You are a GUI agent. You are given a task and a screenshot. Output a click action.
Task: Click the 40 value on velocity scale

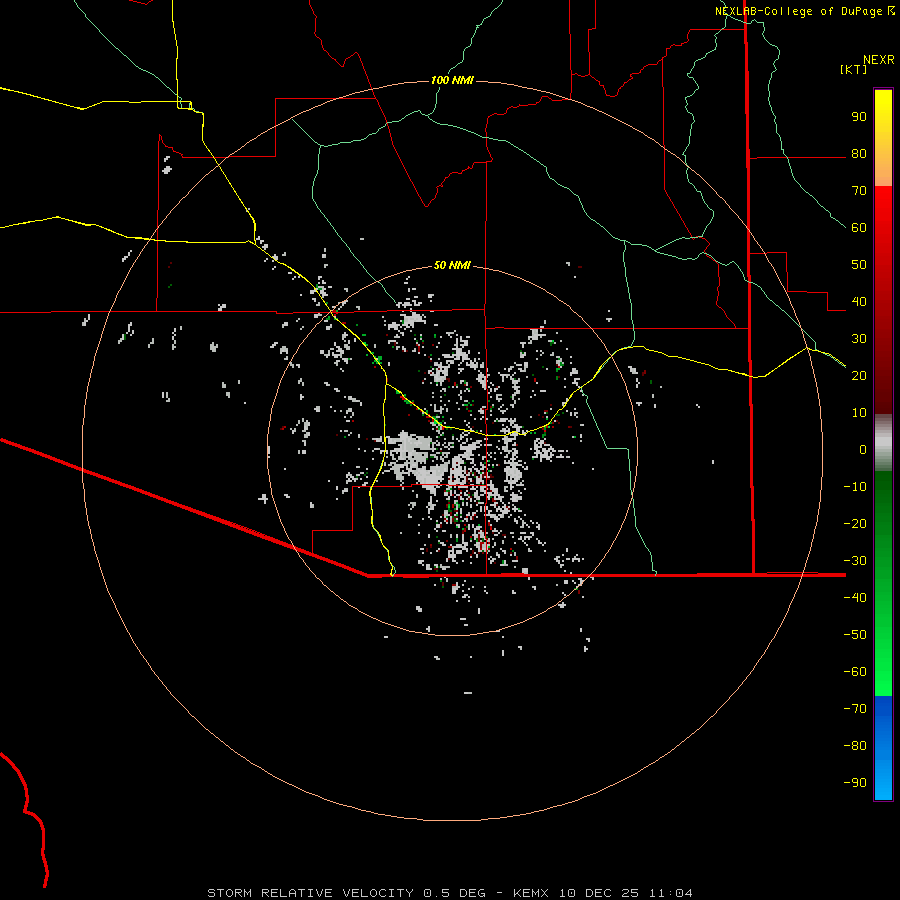click(859, 302)
